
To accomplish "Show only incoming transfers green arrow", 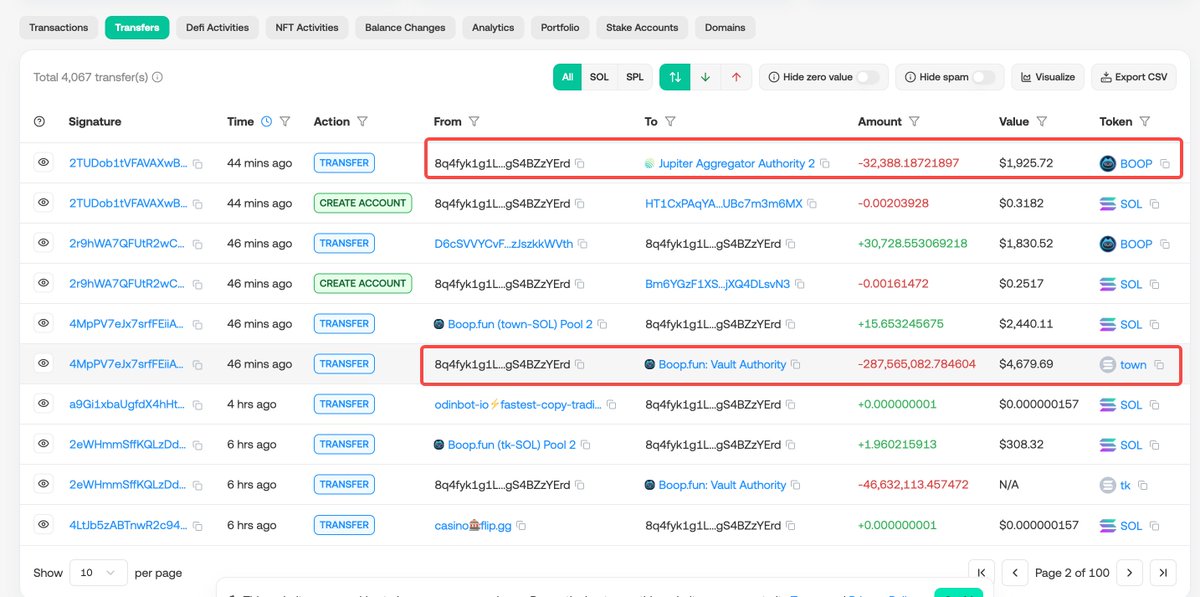I will pos(705,77).
